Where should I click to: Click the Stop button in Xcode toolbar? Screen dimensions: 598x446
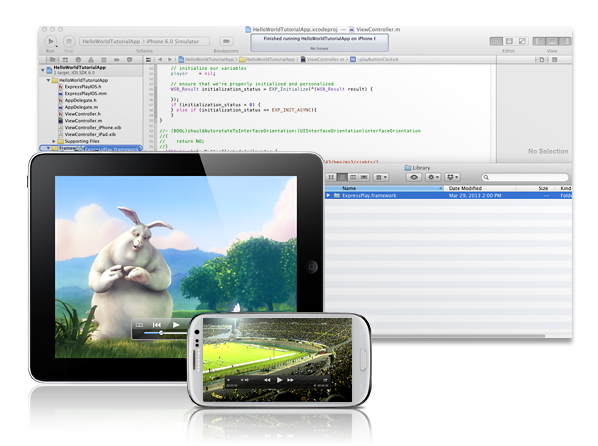69,41
